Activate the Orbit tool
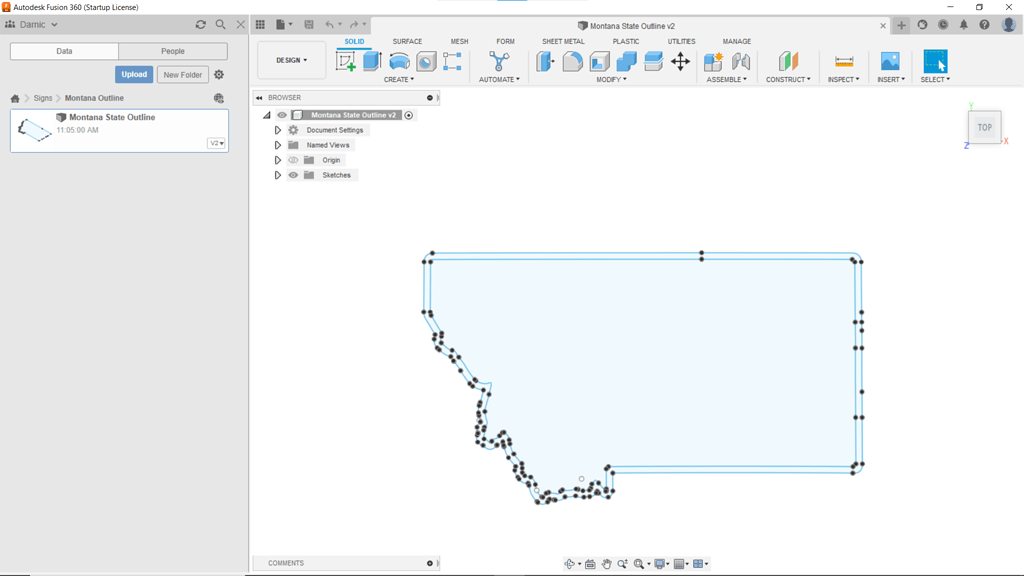The height and width of the screenshot is (576, 1024). point(570,563)
